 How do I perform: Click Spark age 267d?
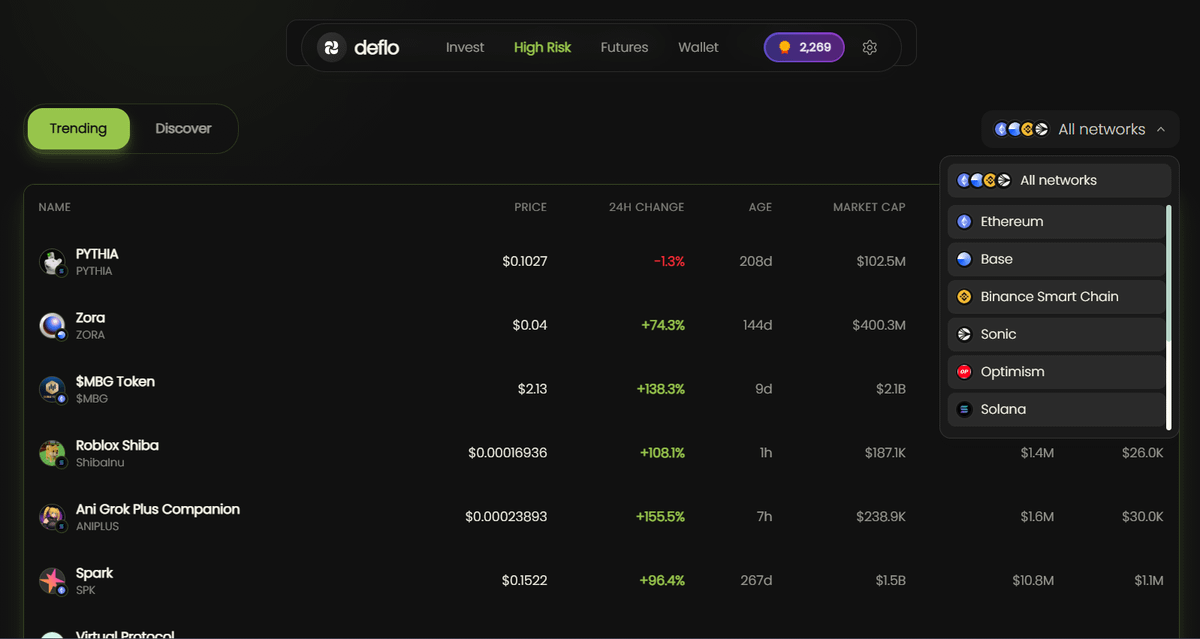756,581
